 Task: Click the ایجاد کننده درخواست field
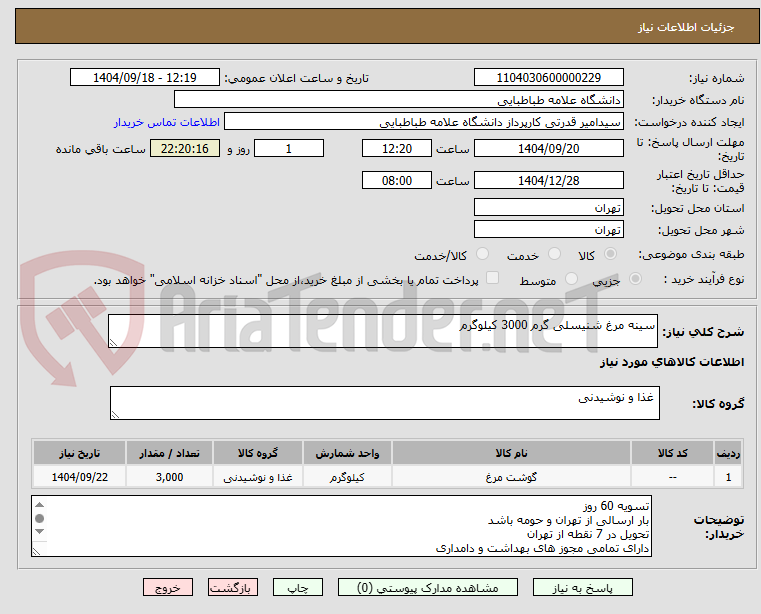(x=424, y=121)
